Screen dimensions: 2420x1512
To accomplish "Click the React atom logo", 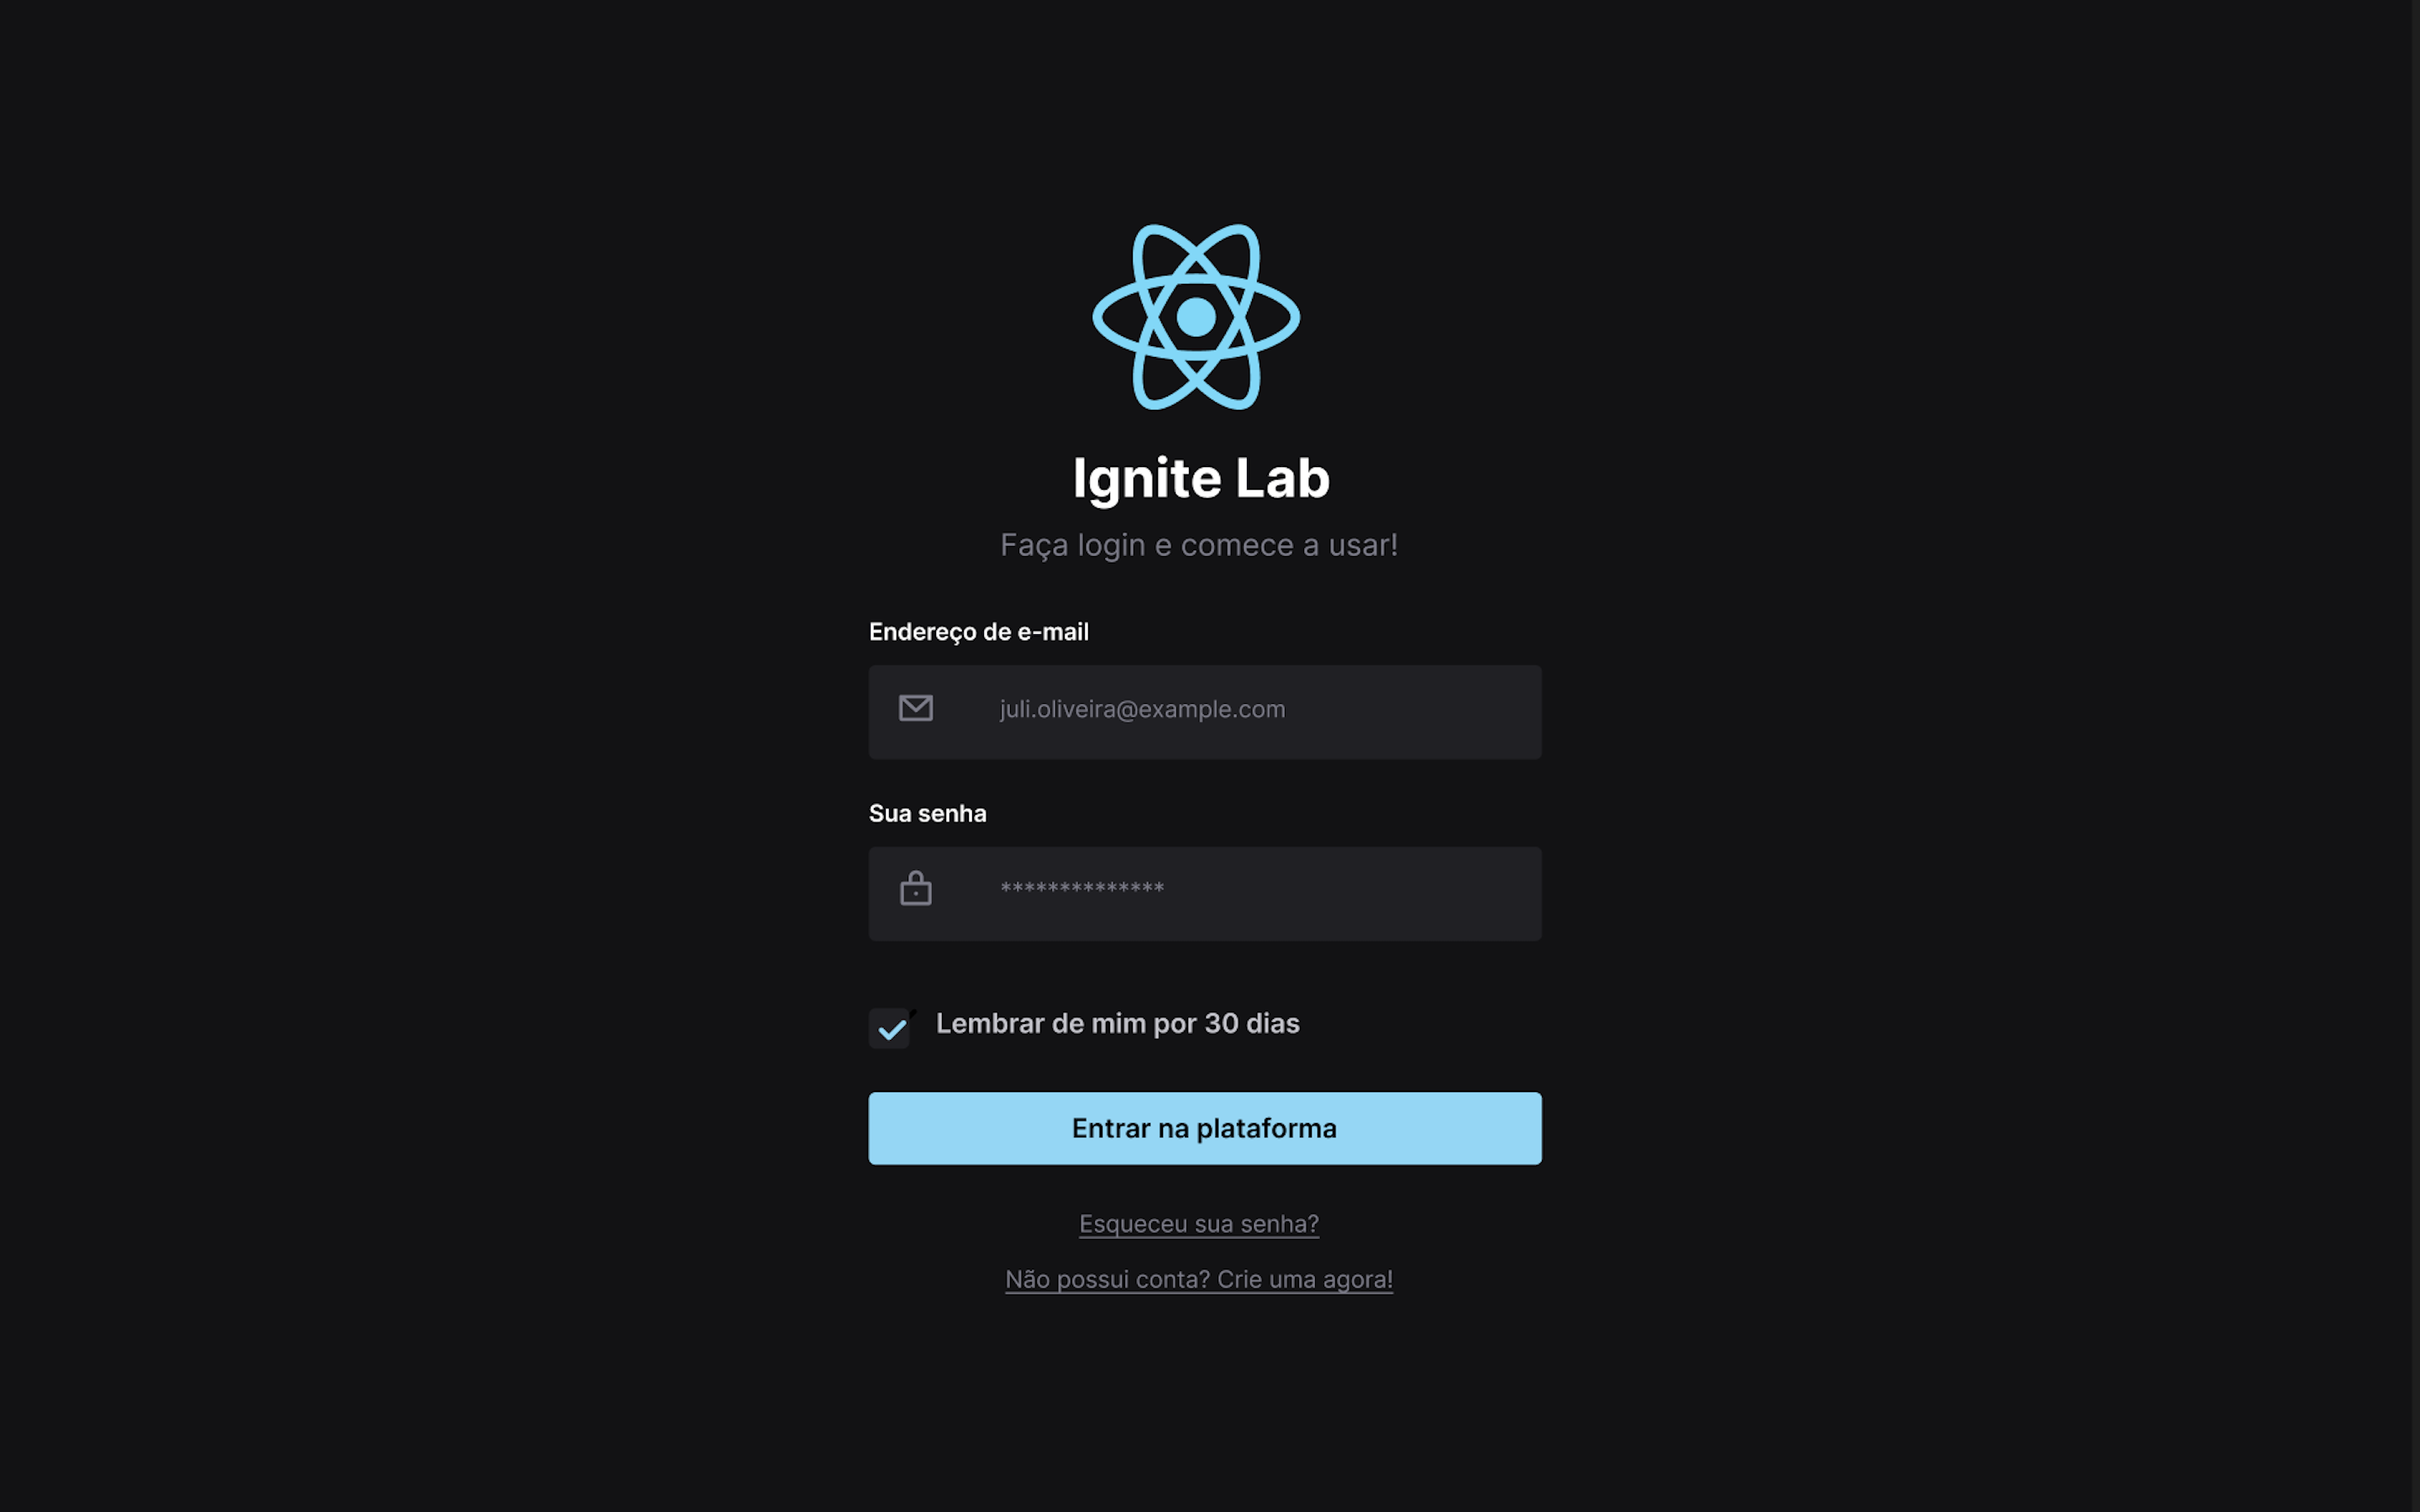I will pos(1196,317).
